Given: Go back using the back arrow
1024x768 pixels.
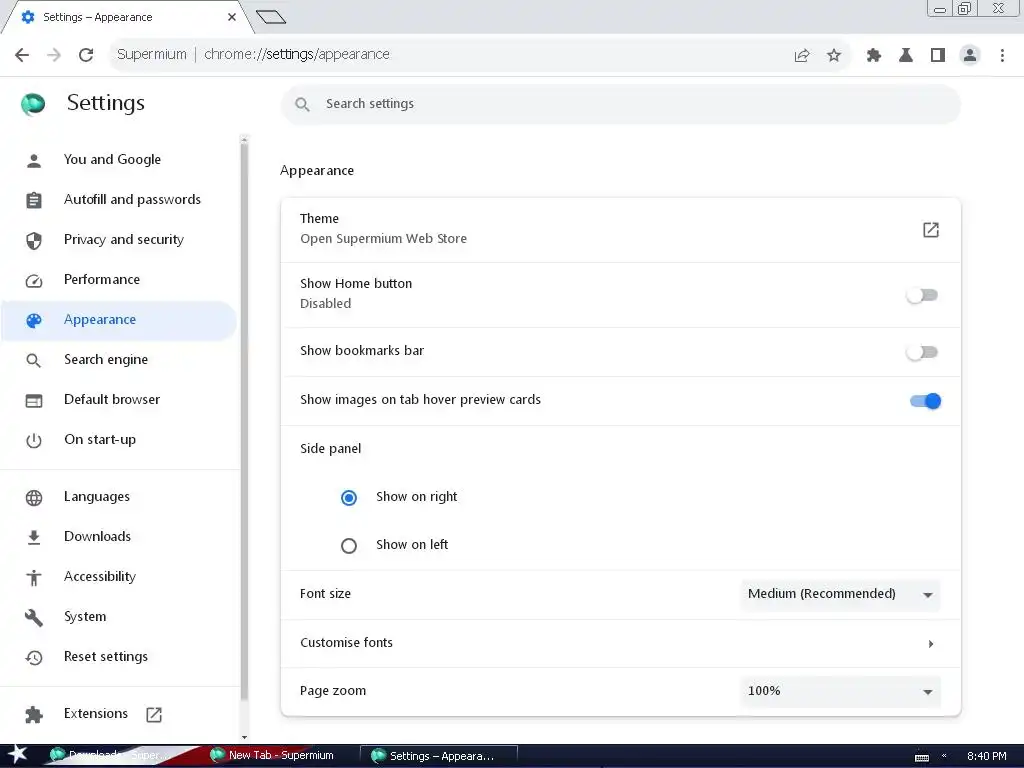Looking at the screenshot, I should click(x=22, y=55).
